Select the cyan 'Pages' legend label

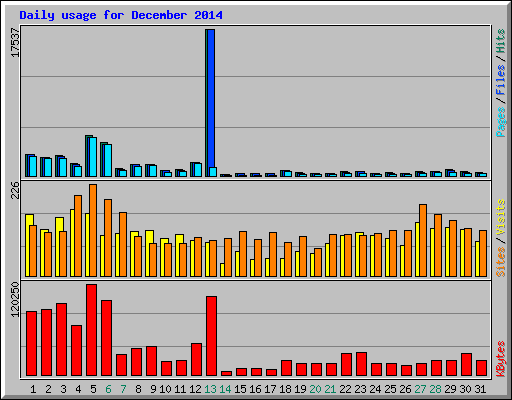[x=500, y=122]
